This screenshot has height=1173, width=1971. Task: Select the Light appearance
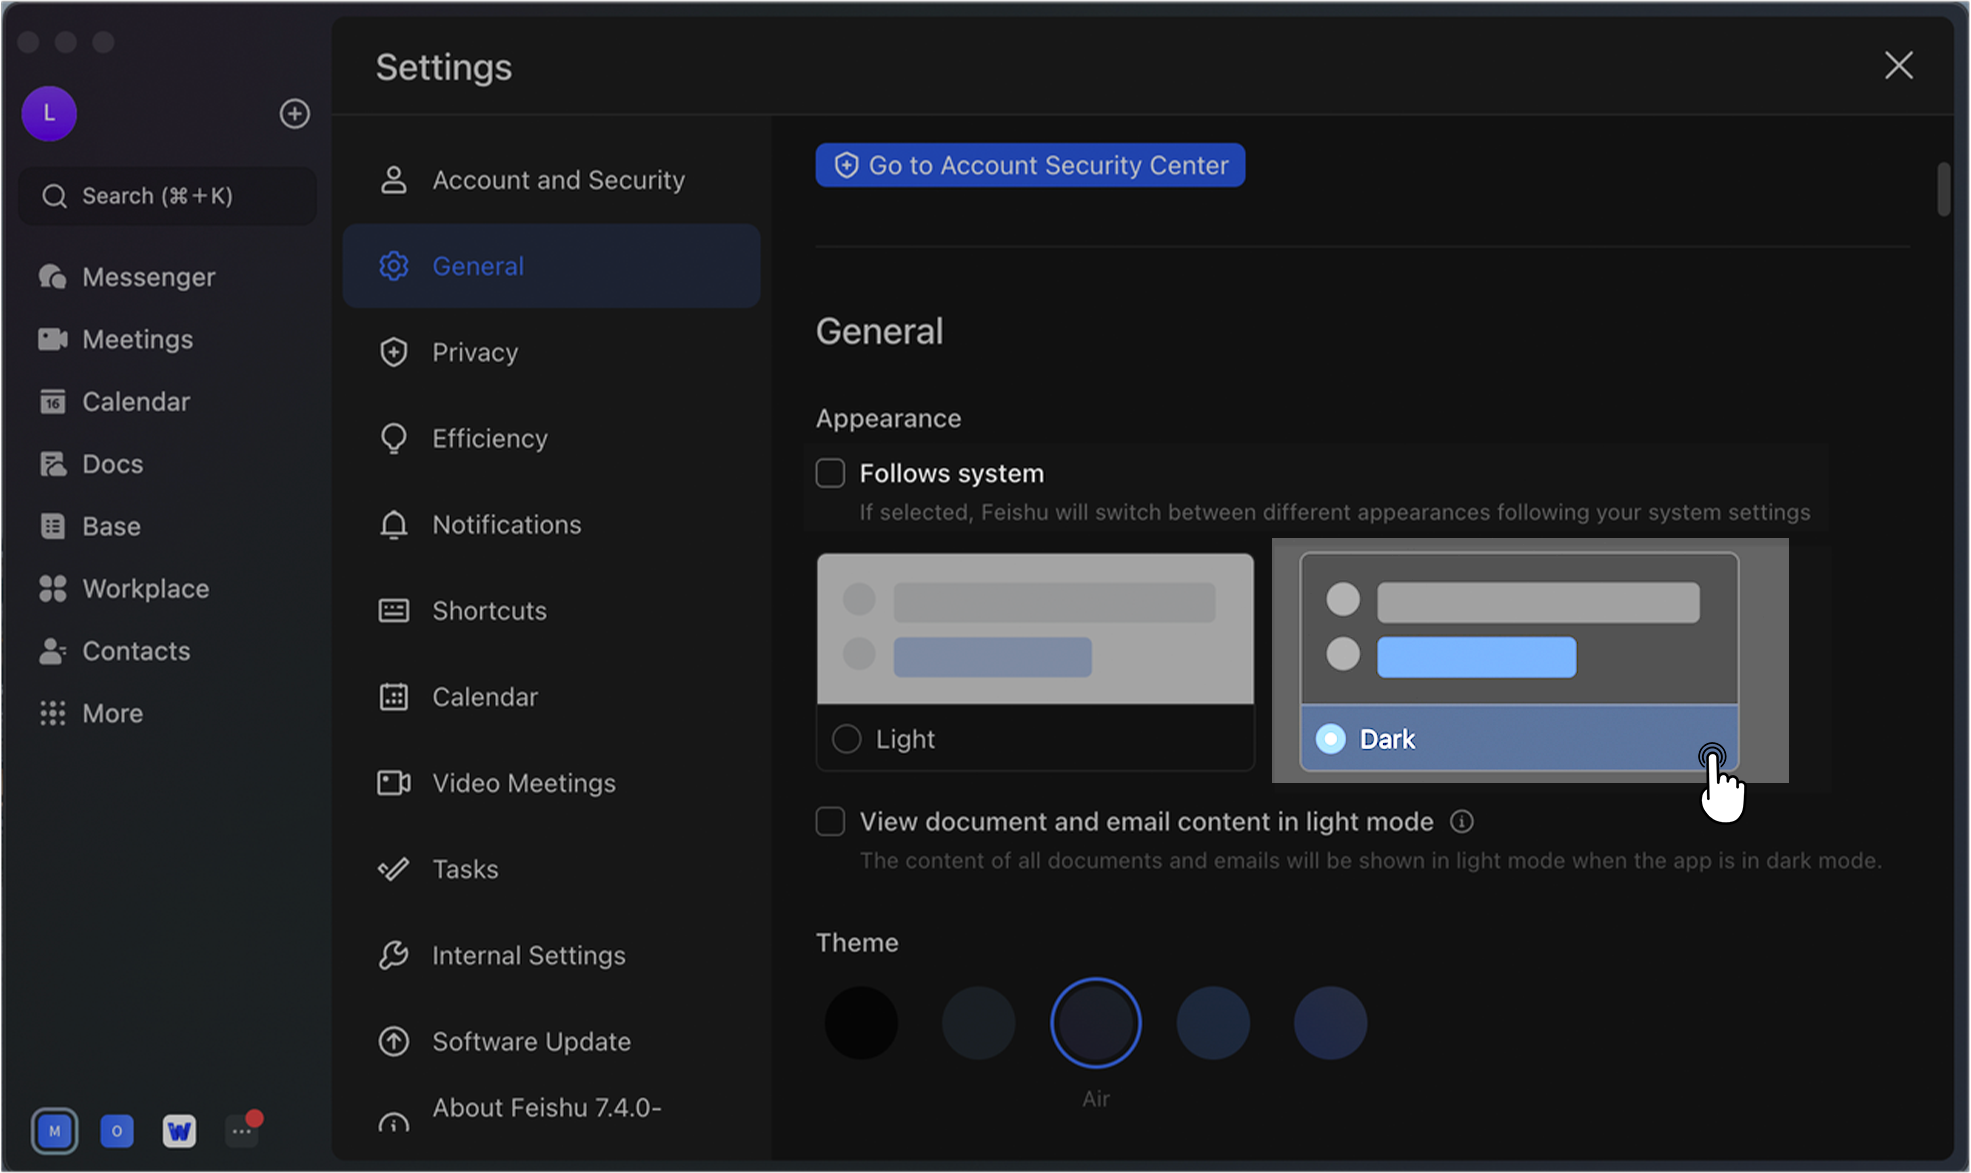pyautogui.click(x=847, y=738)
